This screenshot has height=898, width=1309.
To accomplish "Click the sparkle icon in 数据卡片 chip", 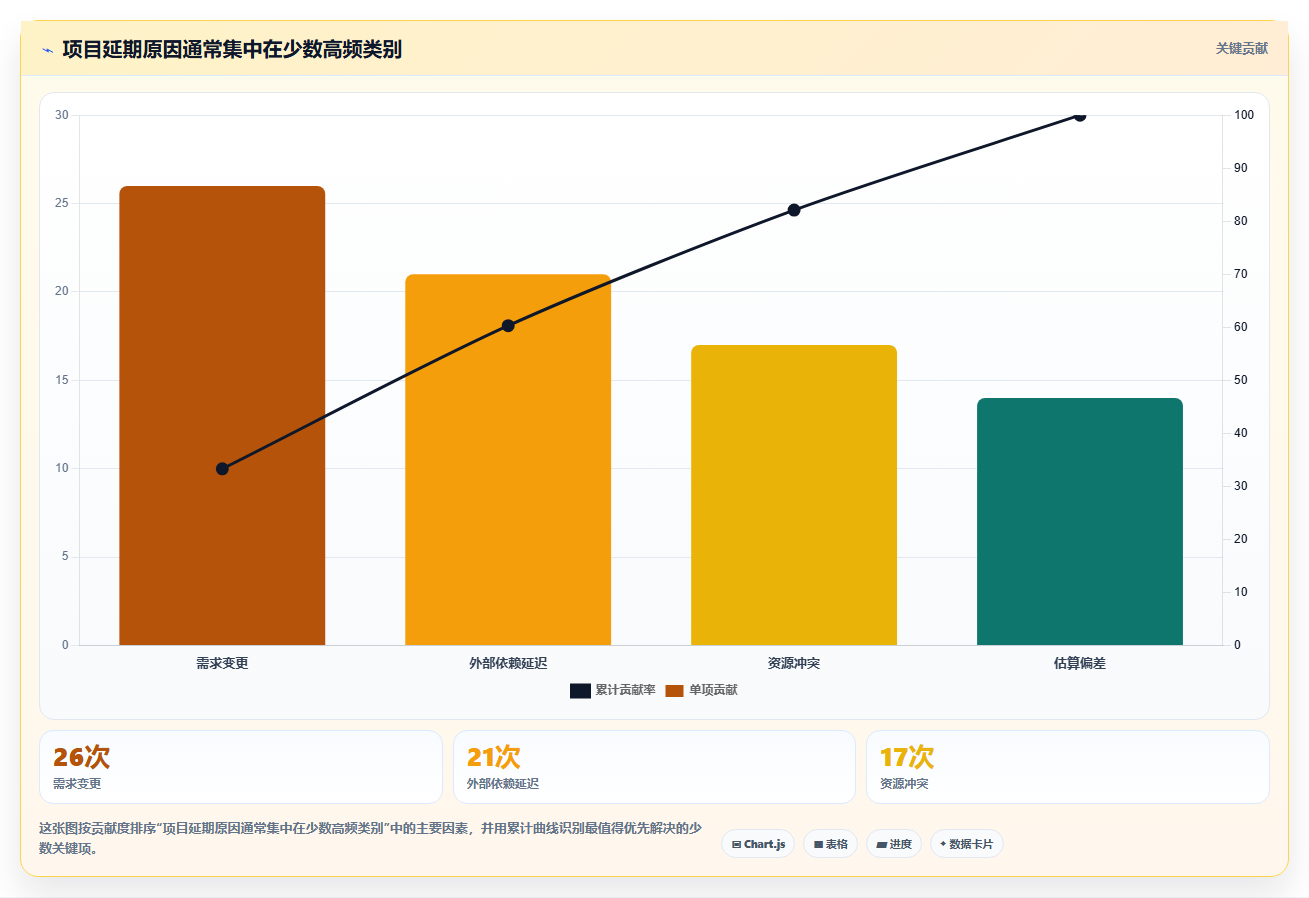I will 943,844.
